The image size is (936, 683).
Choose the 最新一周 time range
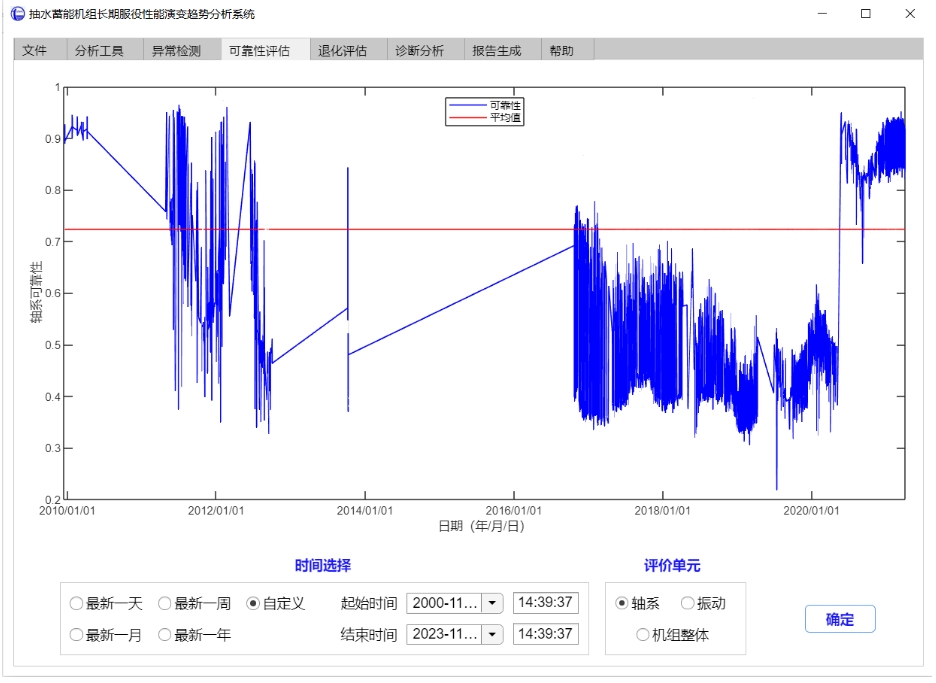click(x=165, y=603)
